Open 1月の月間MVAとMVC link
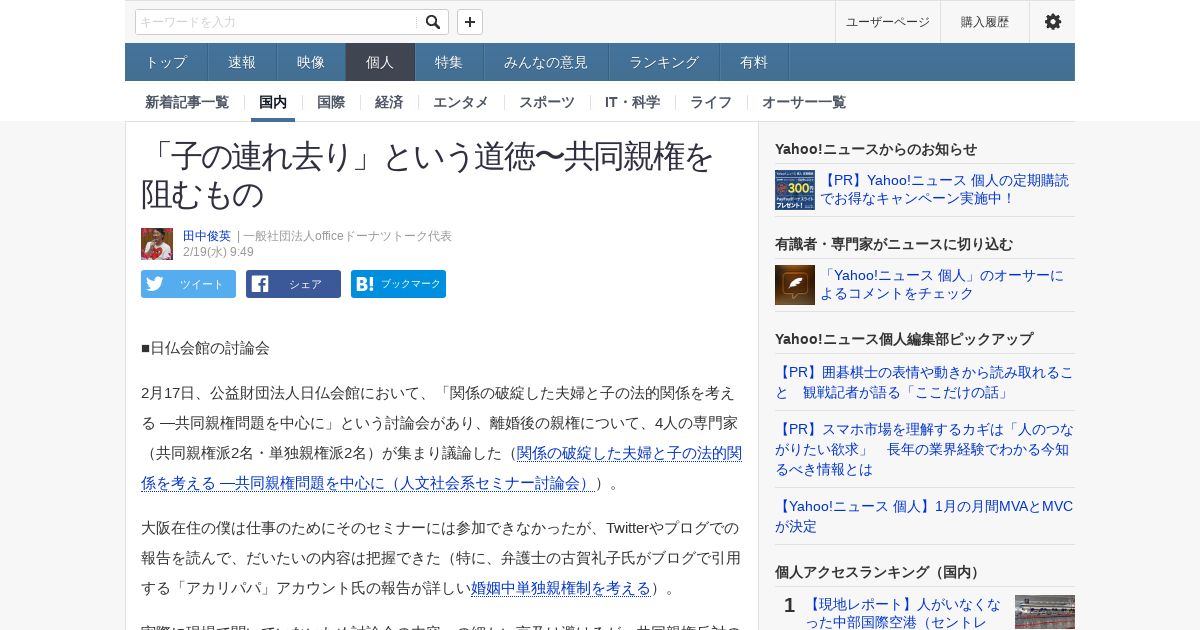This screenshot has width=1200, height=630. (924, 515)
